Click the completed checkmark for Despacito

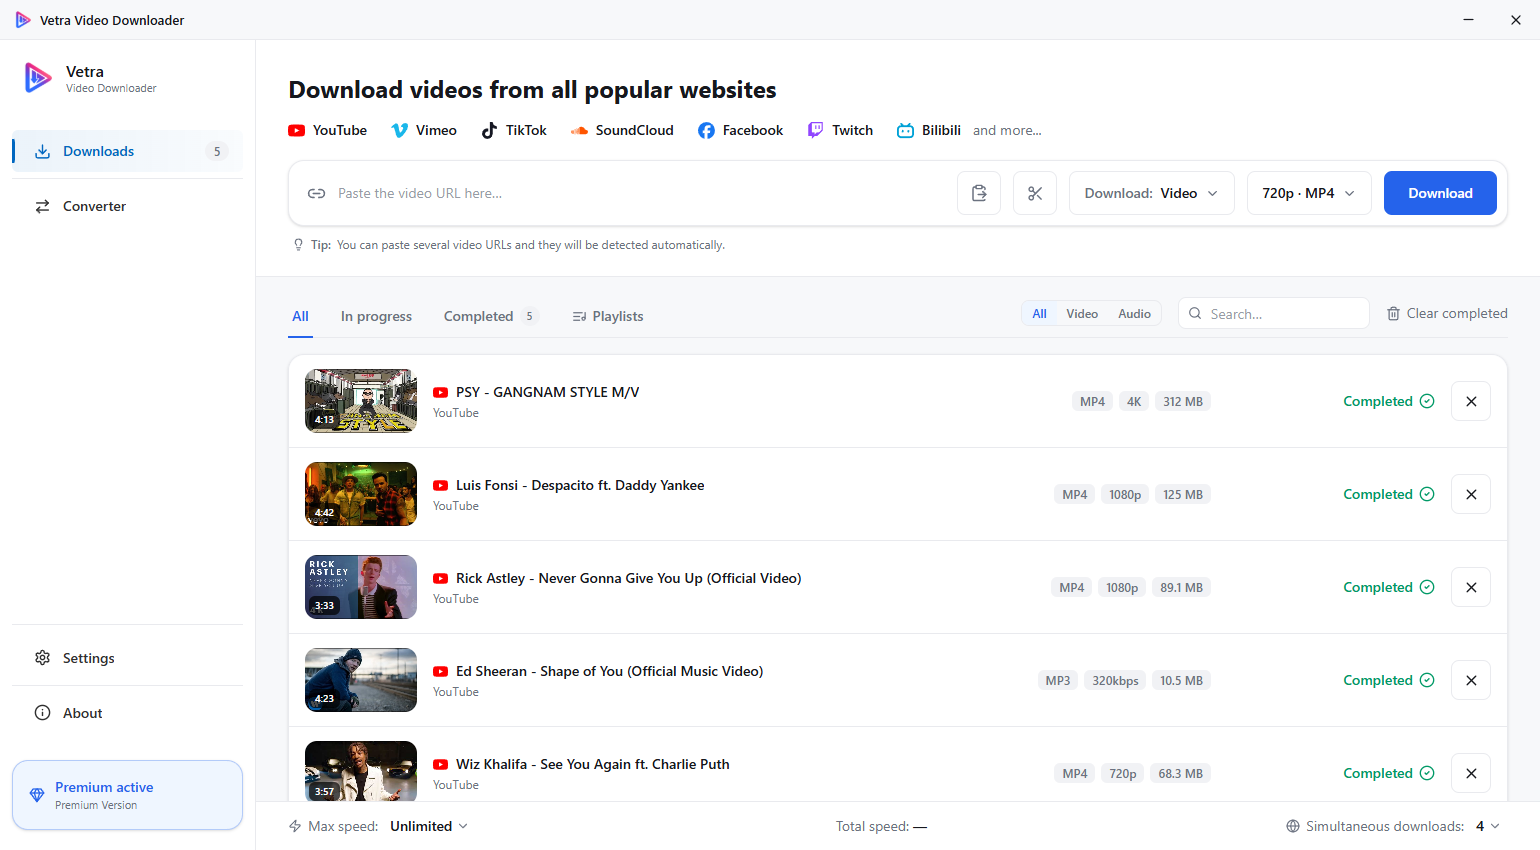[x=1427, y=494]
